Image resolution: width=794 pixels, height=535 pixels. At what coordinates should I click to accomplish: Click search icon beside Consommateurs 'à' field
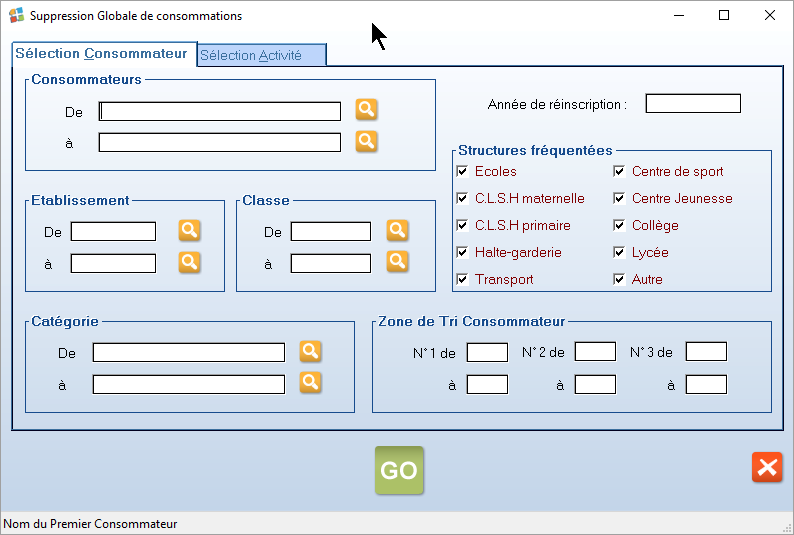367,141
